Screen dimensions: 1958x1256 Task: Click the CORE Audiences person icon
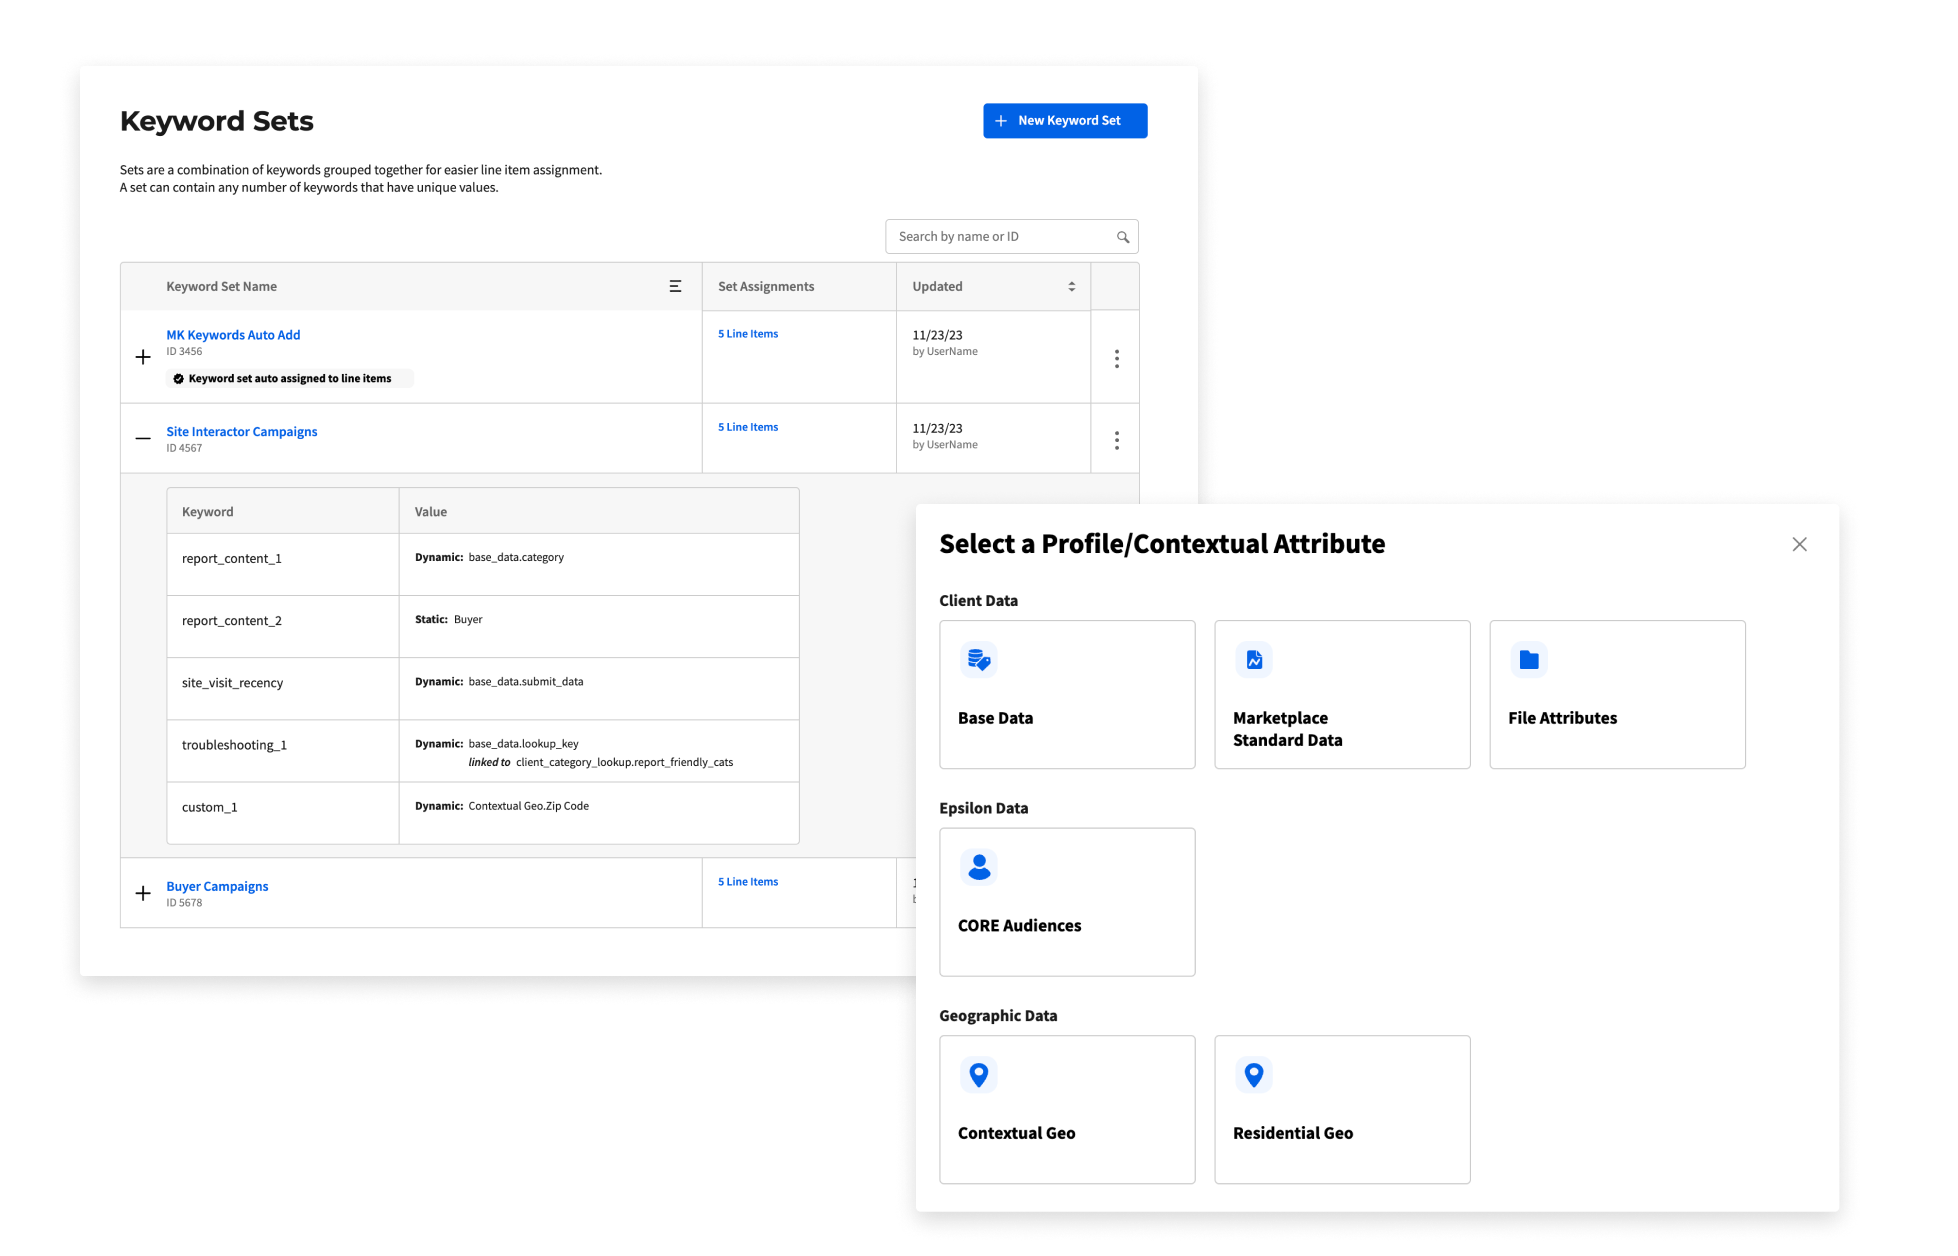point(979,867)
